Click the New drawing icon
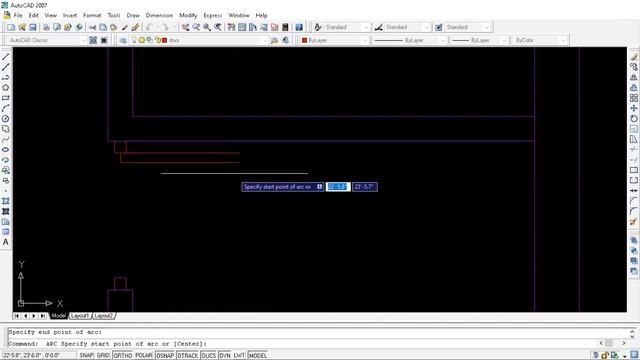The image size is (640, 360). [x=11, y=27]
